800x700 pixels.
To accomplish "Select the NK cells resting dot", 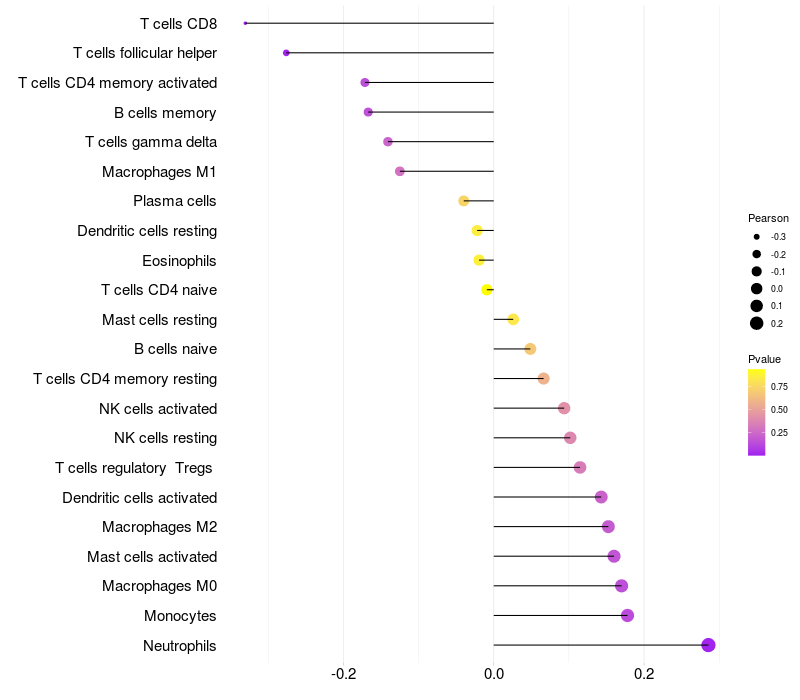I will point(570,438).
